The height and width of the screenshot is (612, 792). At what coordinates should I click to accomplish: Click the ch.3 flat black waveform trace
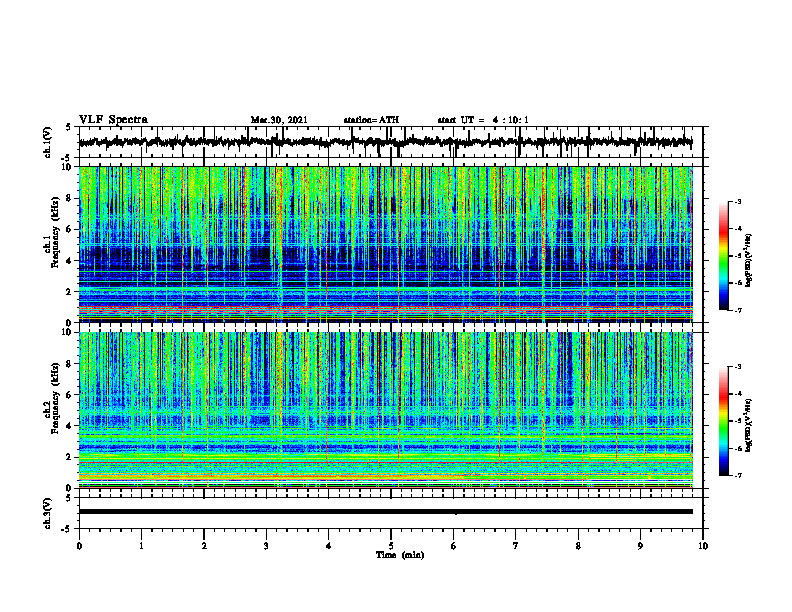point(386,512)
